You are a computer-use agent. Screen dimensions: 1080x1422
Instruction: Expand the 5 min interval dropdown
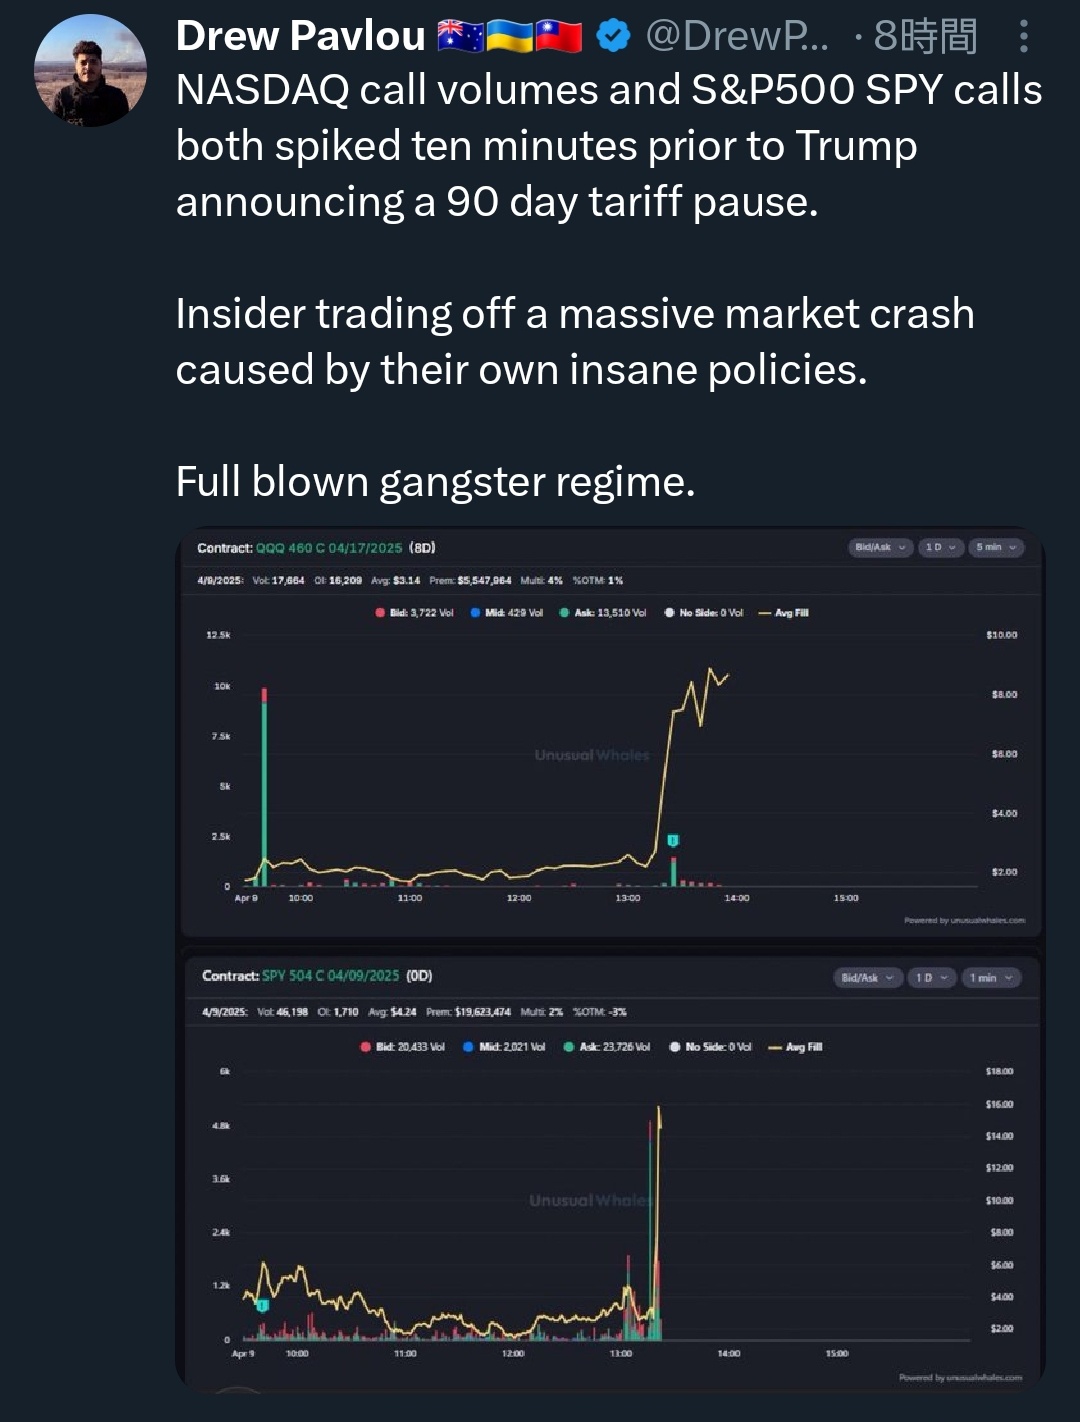coord(996,547)
